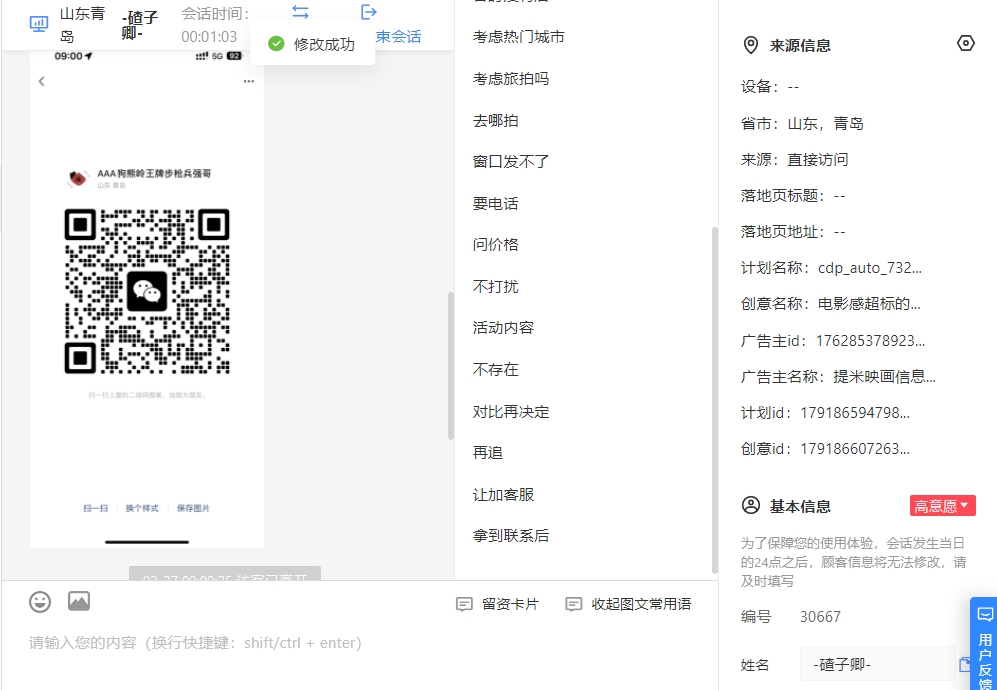Select quick phrase 问价格
The image size is (997, 690).
495,245
